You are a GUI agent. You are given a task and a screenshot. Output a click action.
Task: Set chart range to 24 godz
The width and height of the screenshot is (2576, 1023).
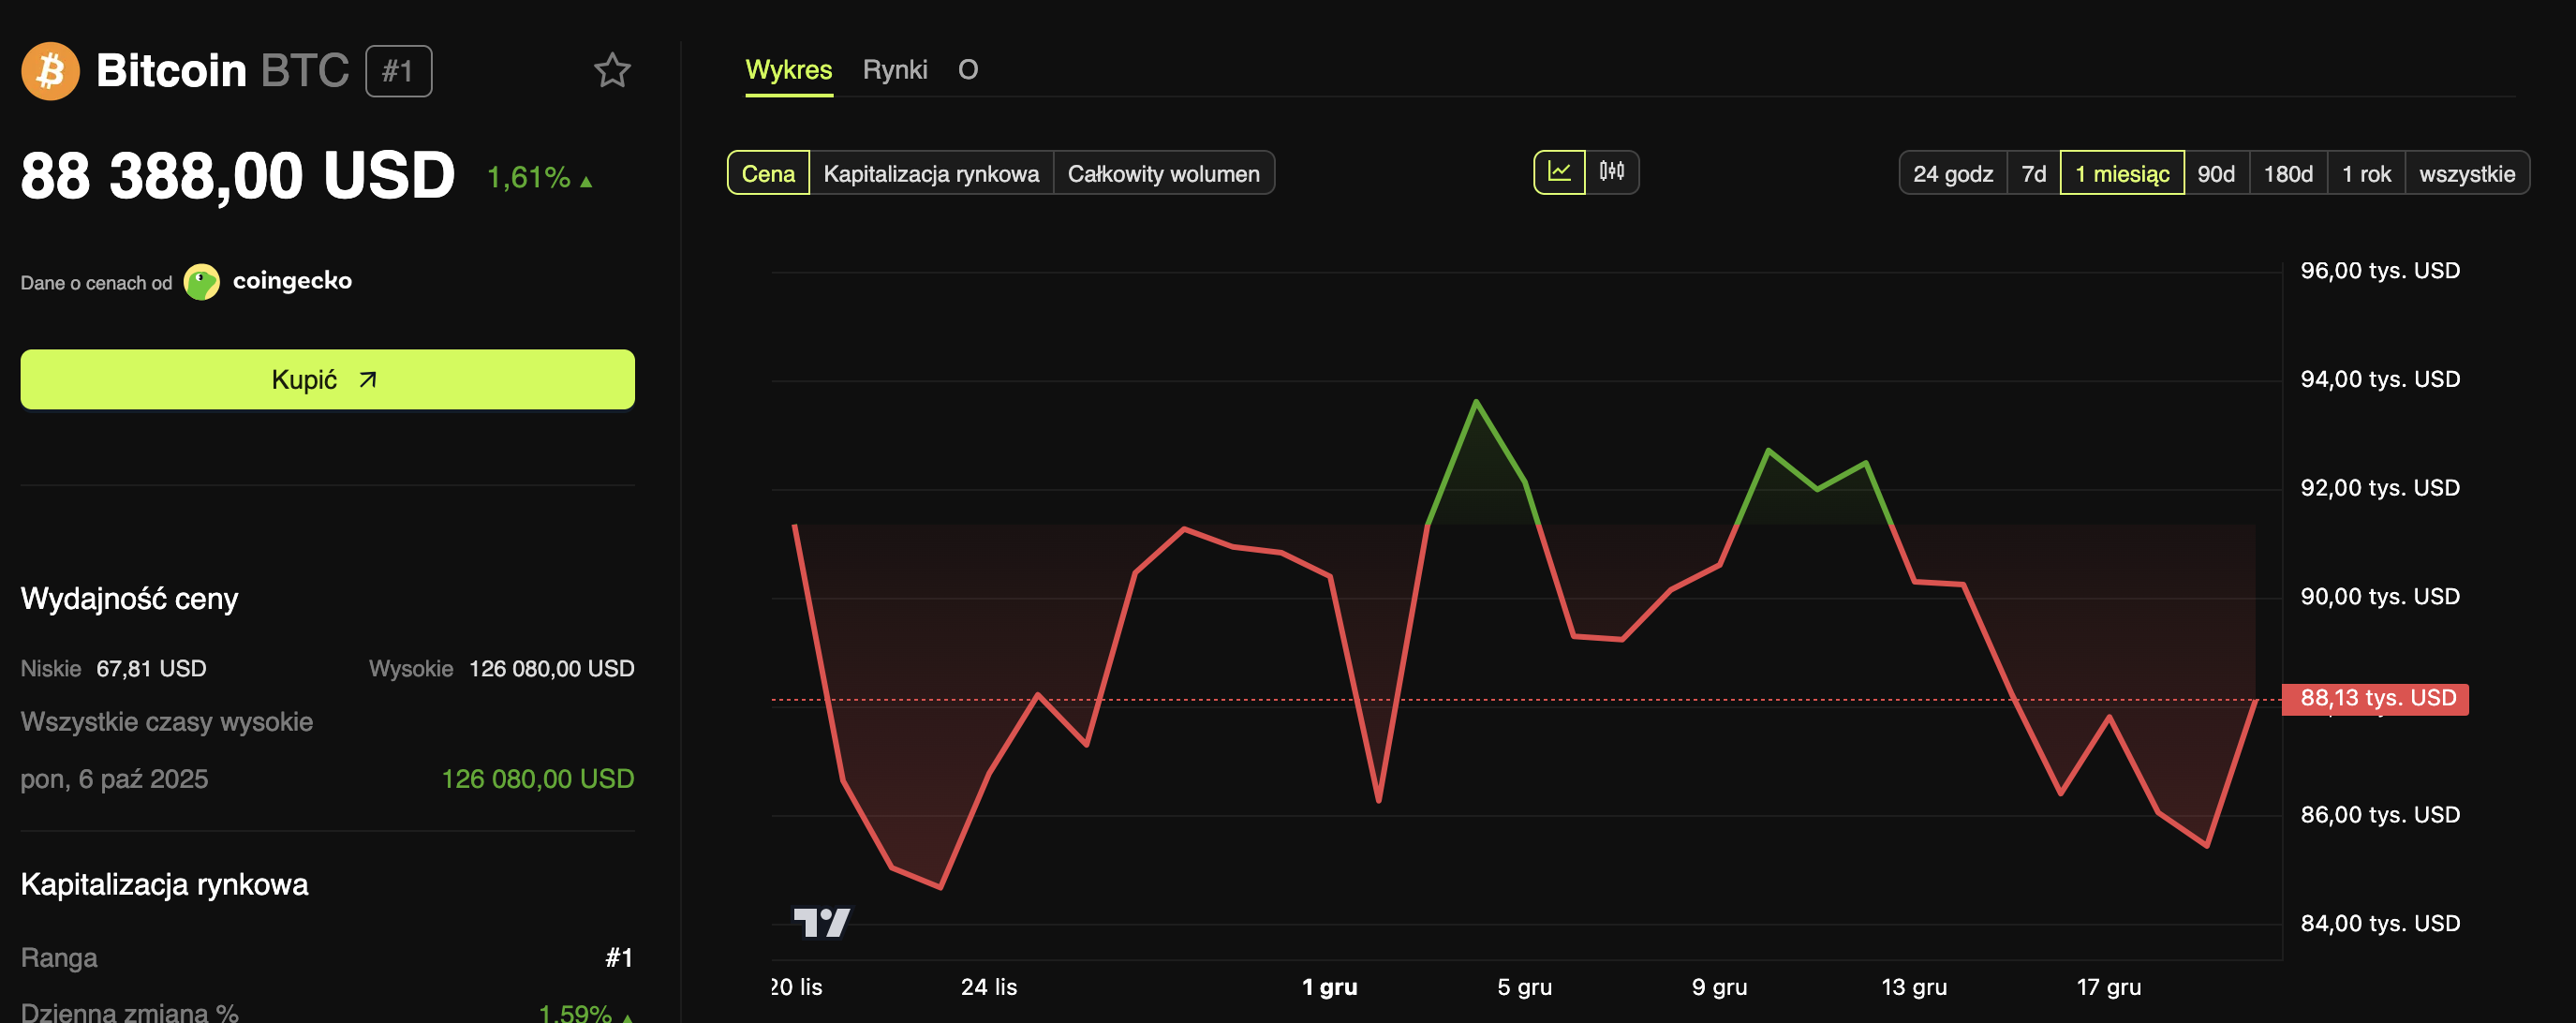point(1952,174)
